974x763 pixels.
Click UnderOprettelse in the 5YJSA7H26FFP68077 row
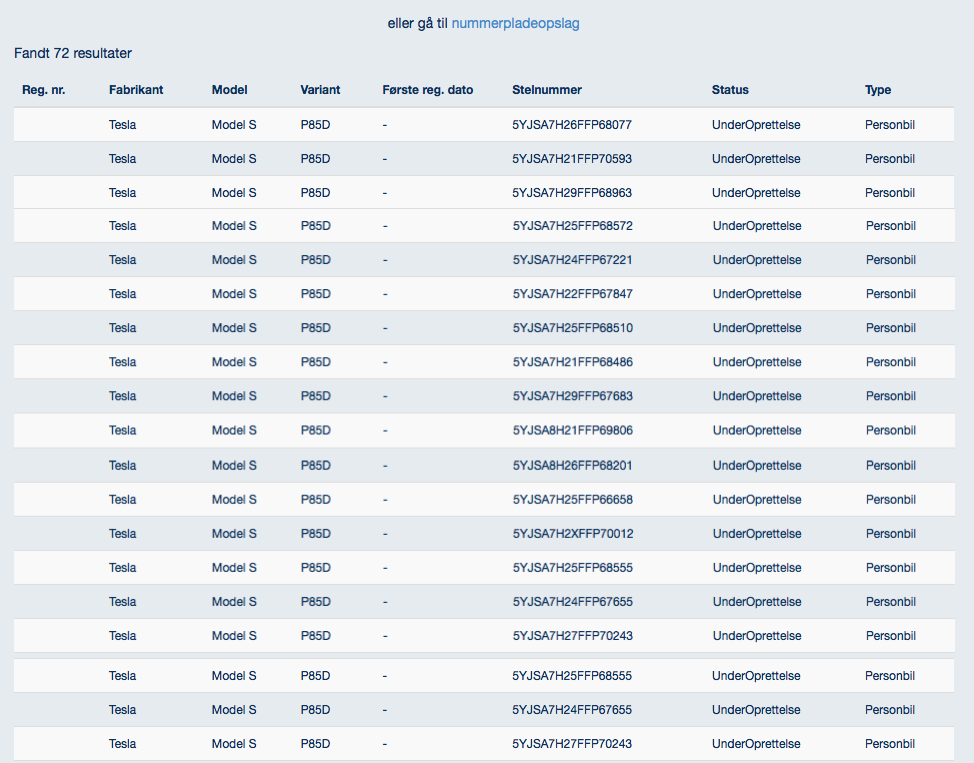(756, 125)
